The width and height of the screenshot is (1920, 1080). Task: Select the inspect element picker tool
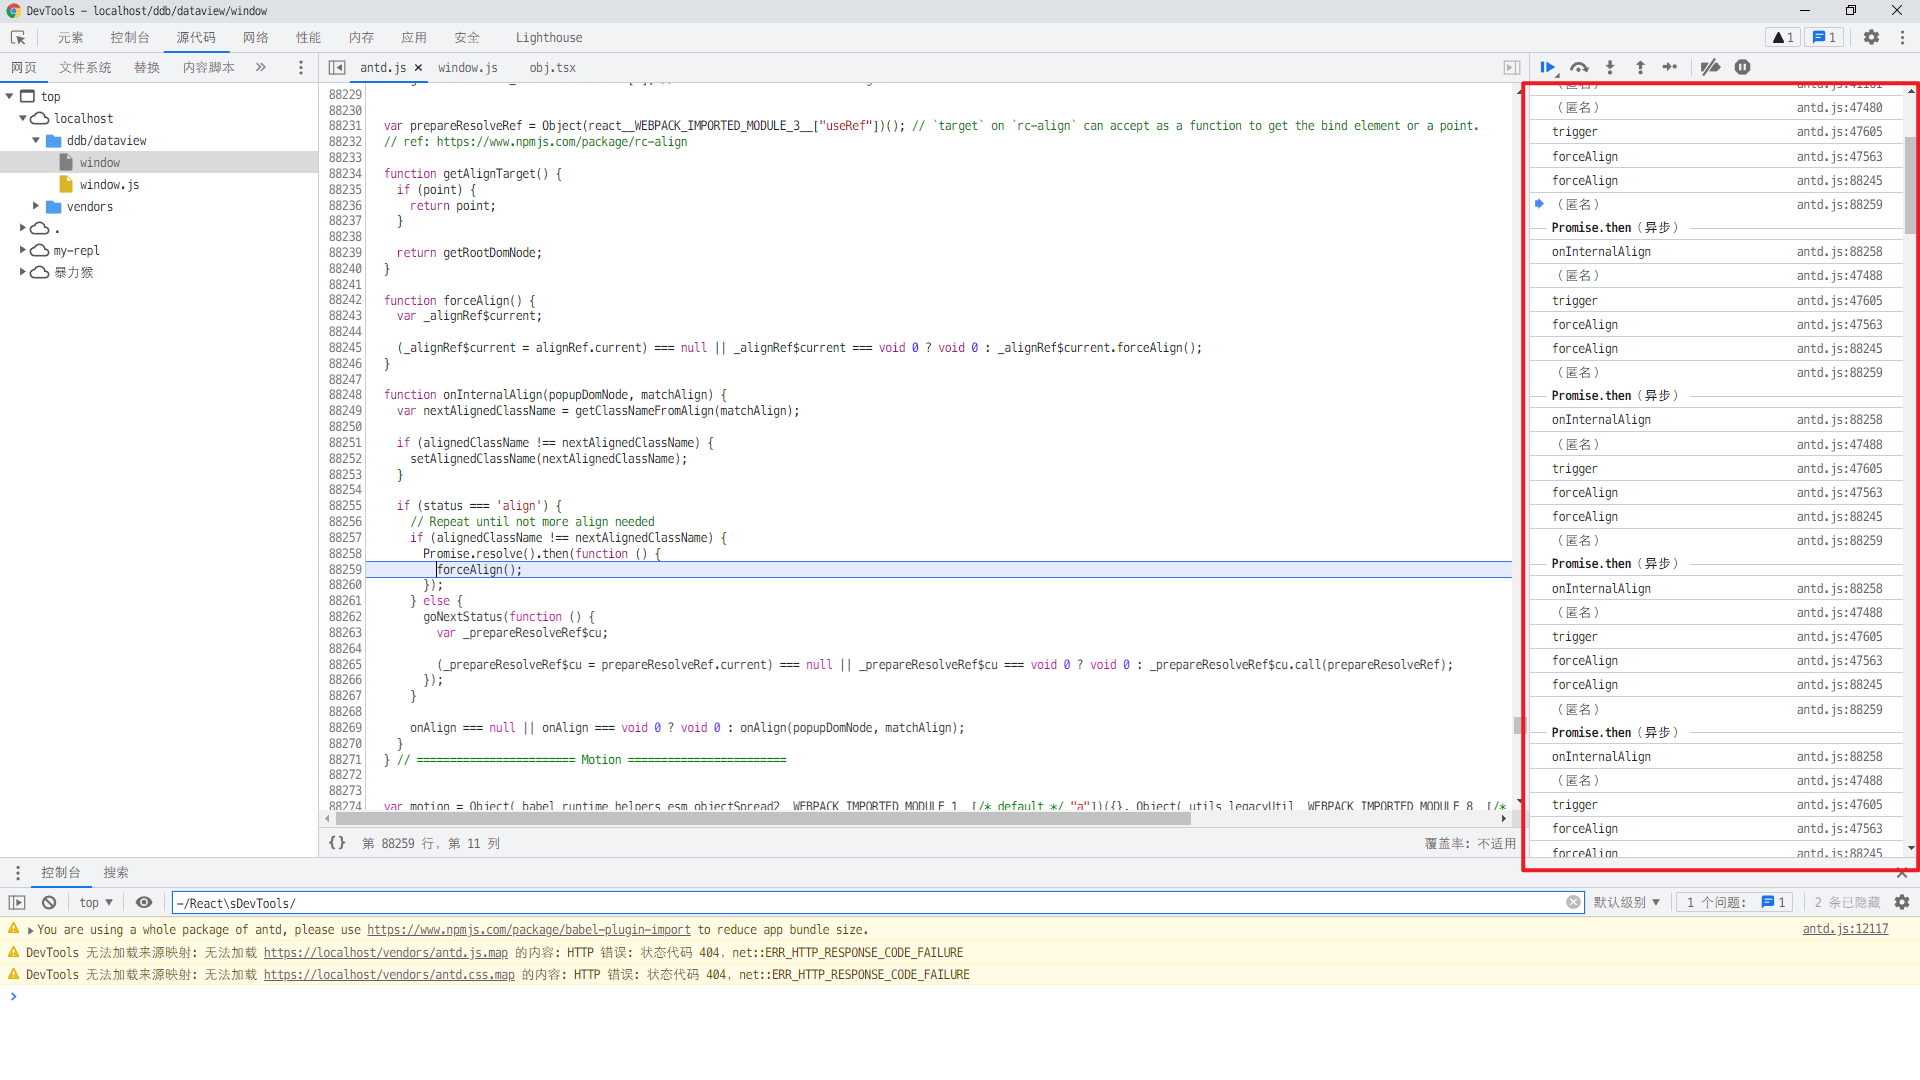coord(18,37)
